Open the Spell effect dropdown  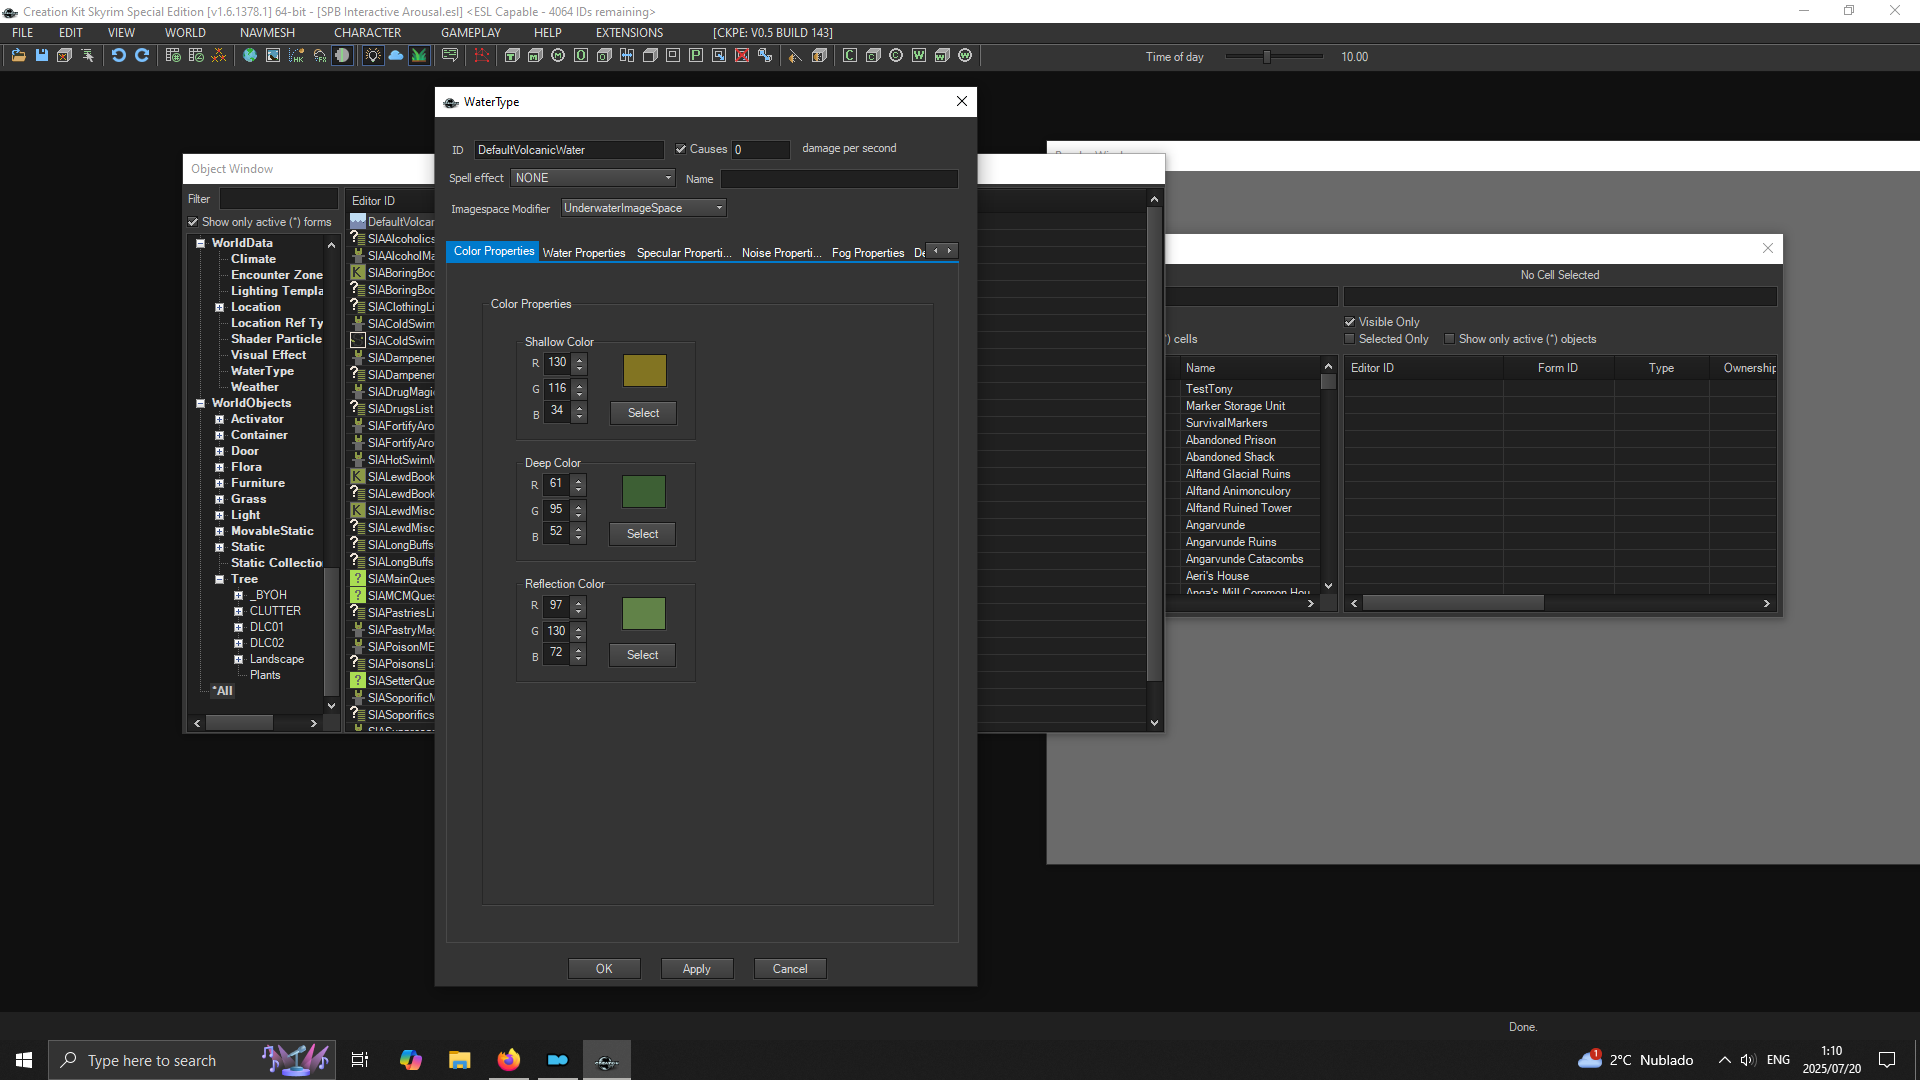[593, 178]
